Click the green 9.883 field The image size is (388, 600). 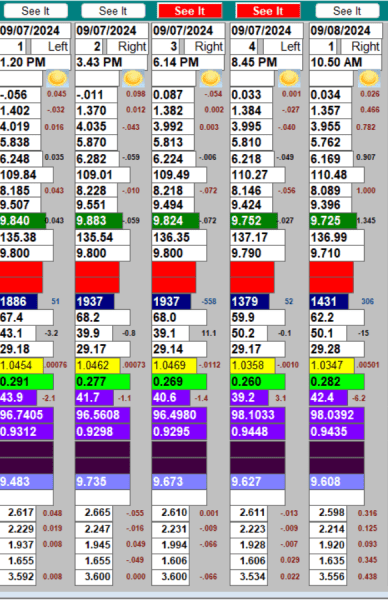pos(99,221)
